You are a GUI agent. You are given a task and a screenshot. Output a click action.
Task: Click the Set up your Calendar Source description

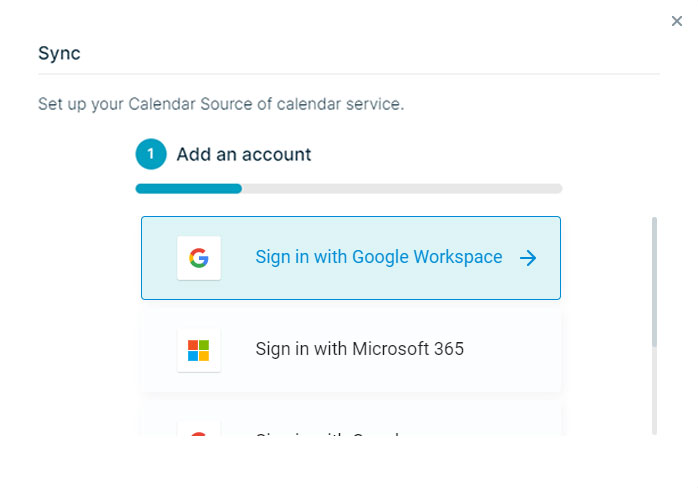221,104
